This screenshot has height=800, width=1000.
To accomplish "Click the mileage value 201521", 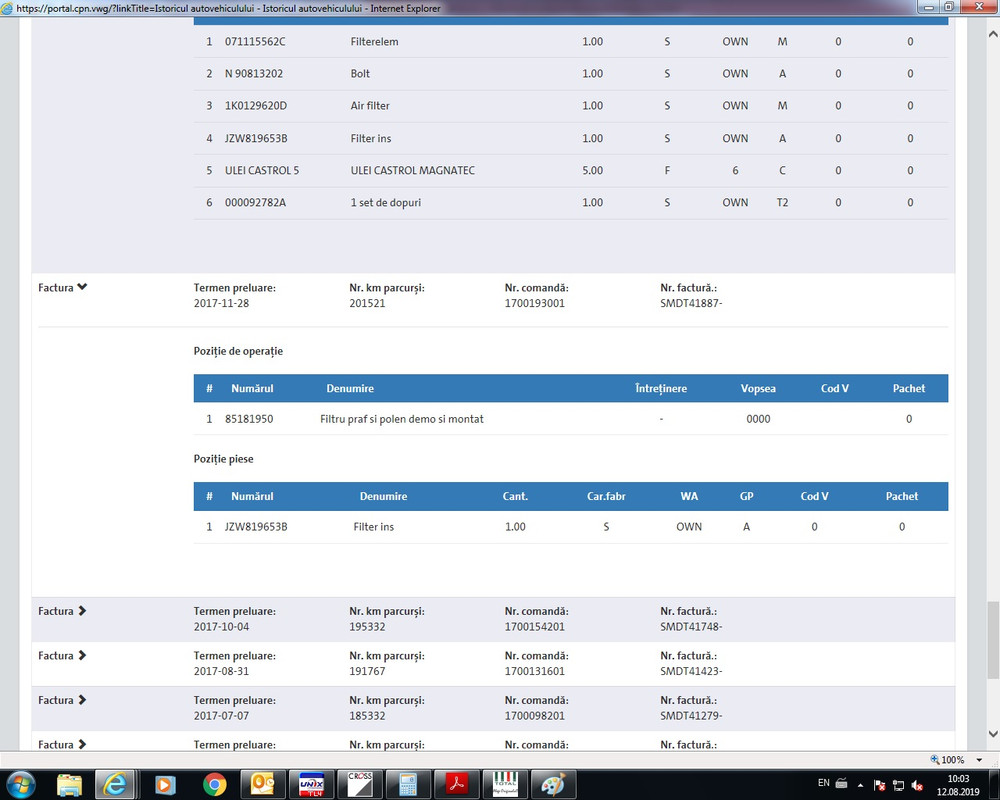I will pyautogui.click(x=367, y=304).
